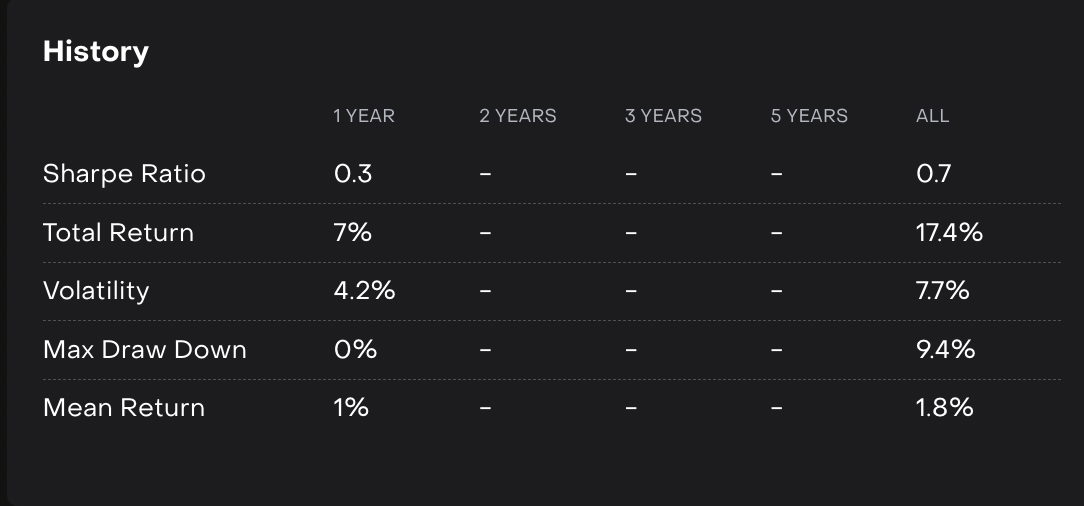This screenshot has width=1084, height=506.
Task: Select the 2 YEARS column header
Action: pyautogui.click(x=517, y=116)
